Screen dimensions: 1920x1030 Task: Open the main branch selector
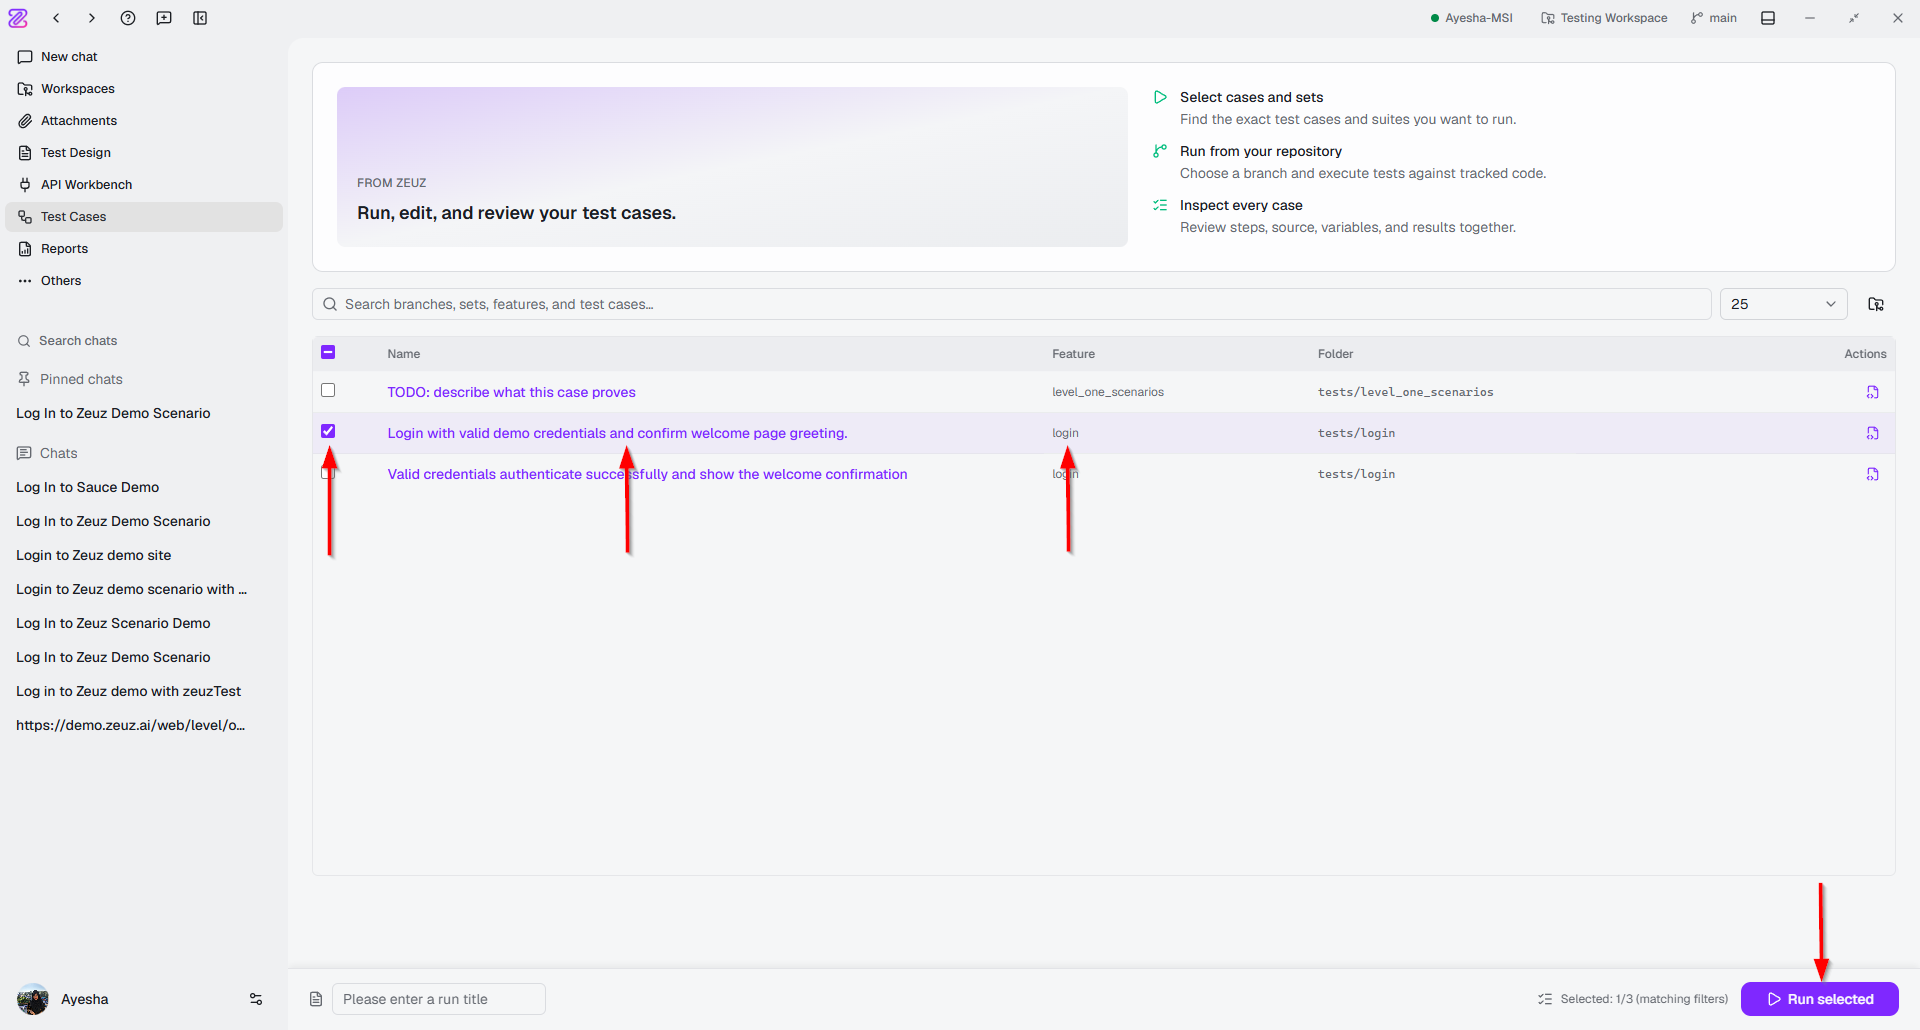click(x=1714, y=18)
